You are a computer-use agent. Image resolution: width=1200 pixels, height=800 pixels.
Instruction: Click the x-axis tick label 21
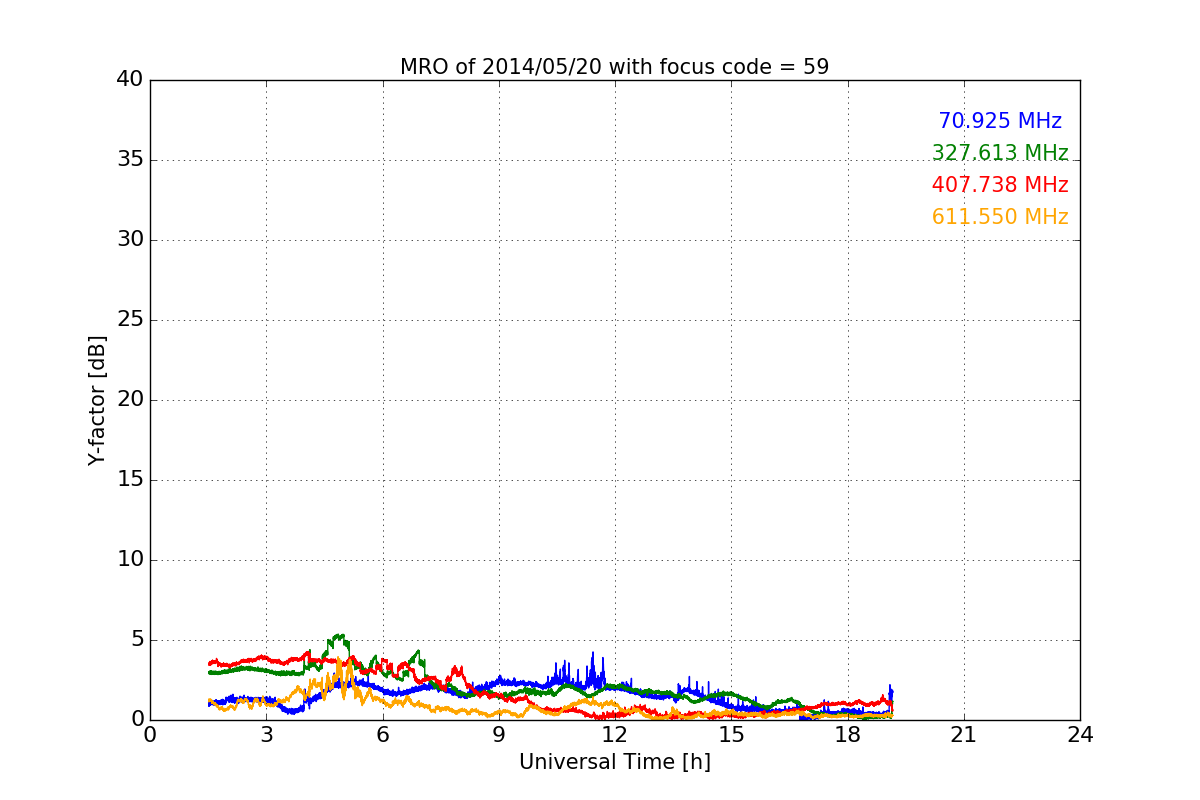964,735
